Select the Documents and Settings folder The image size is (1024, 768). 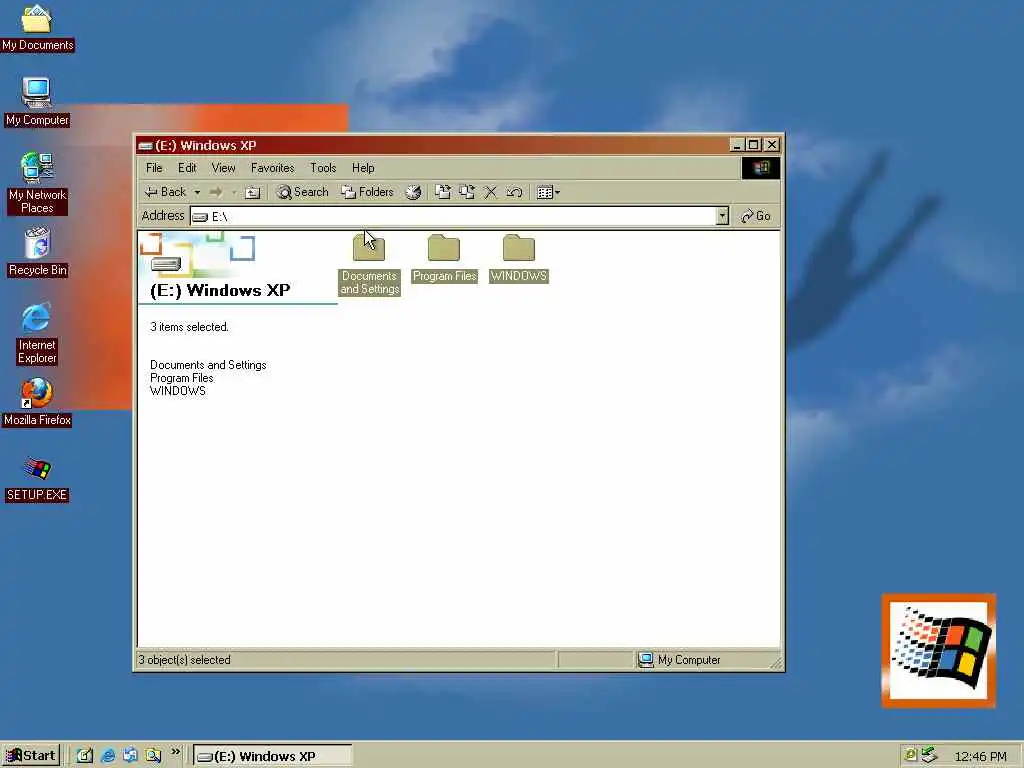[x=369, y=264]
